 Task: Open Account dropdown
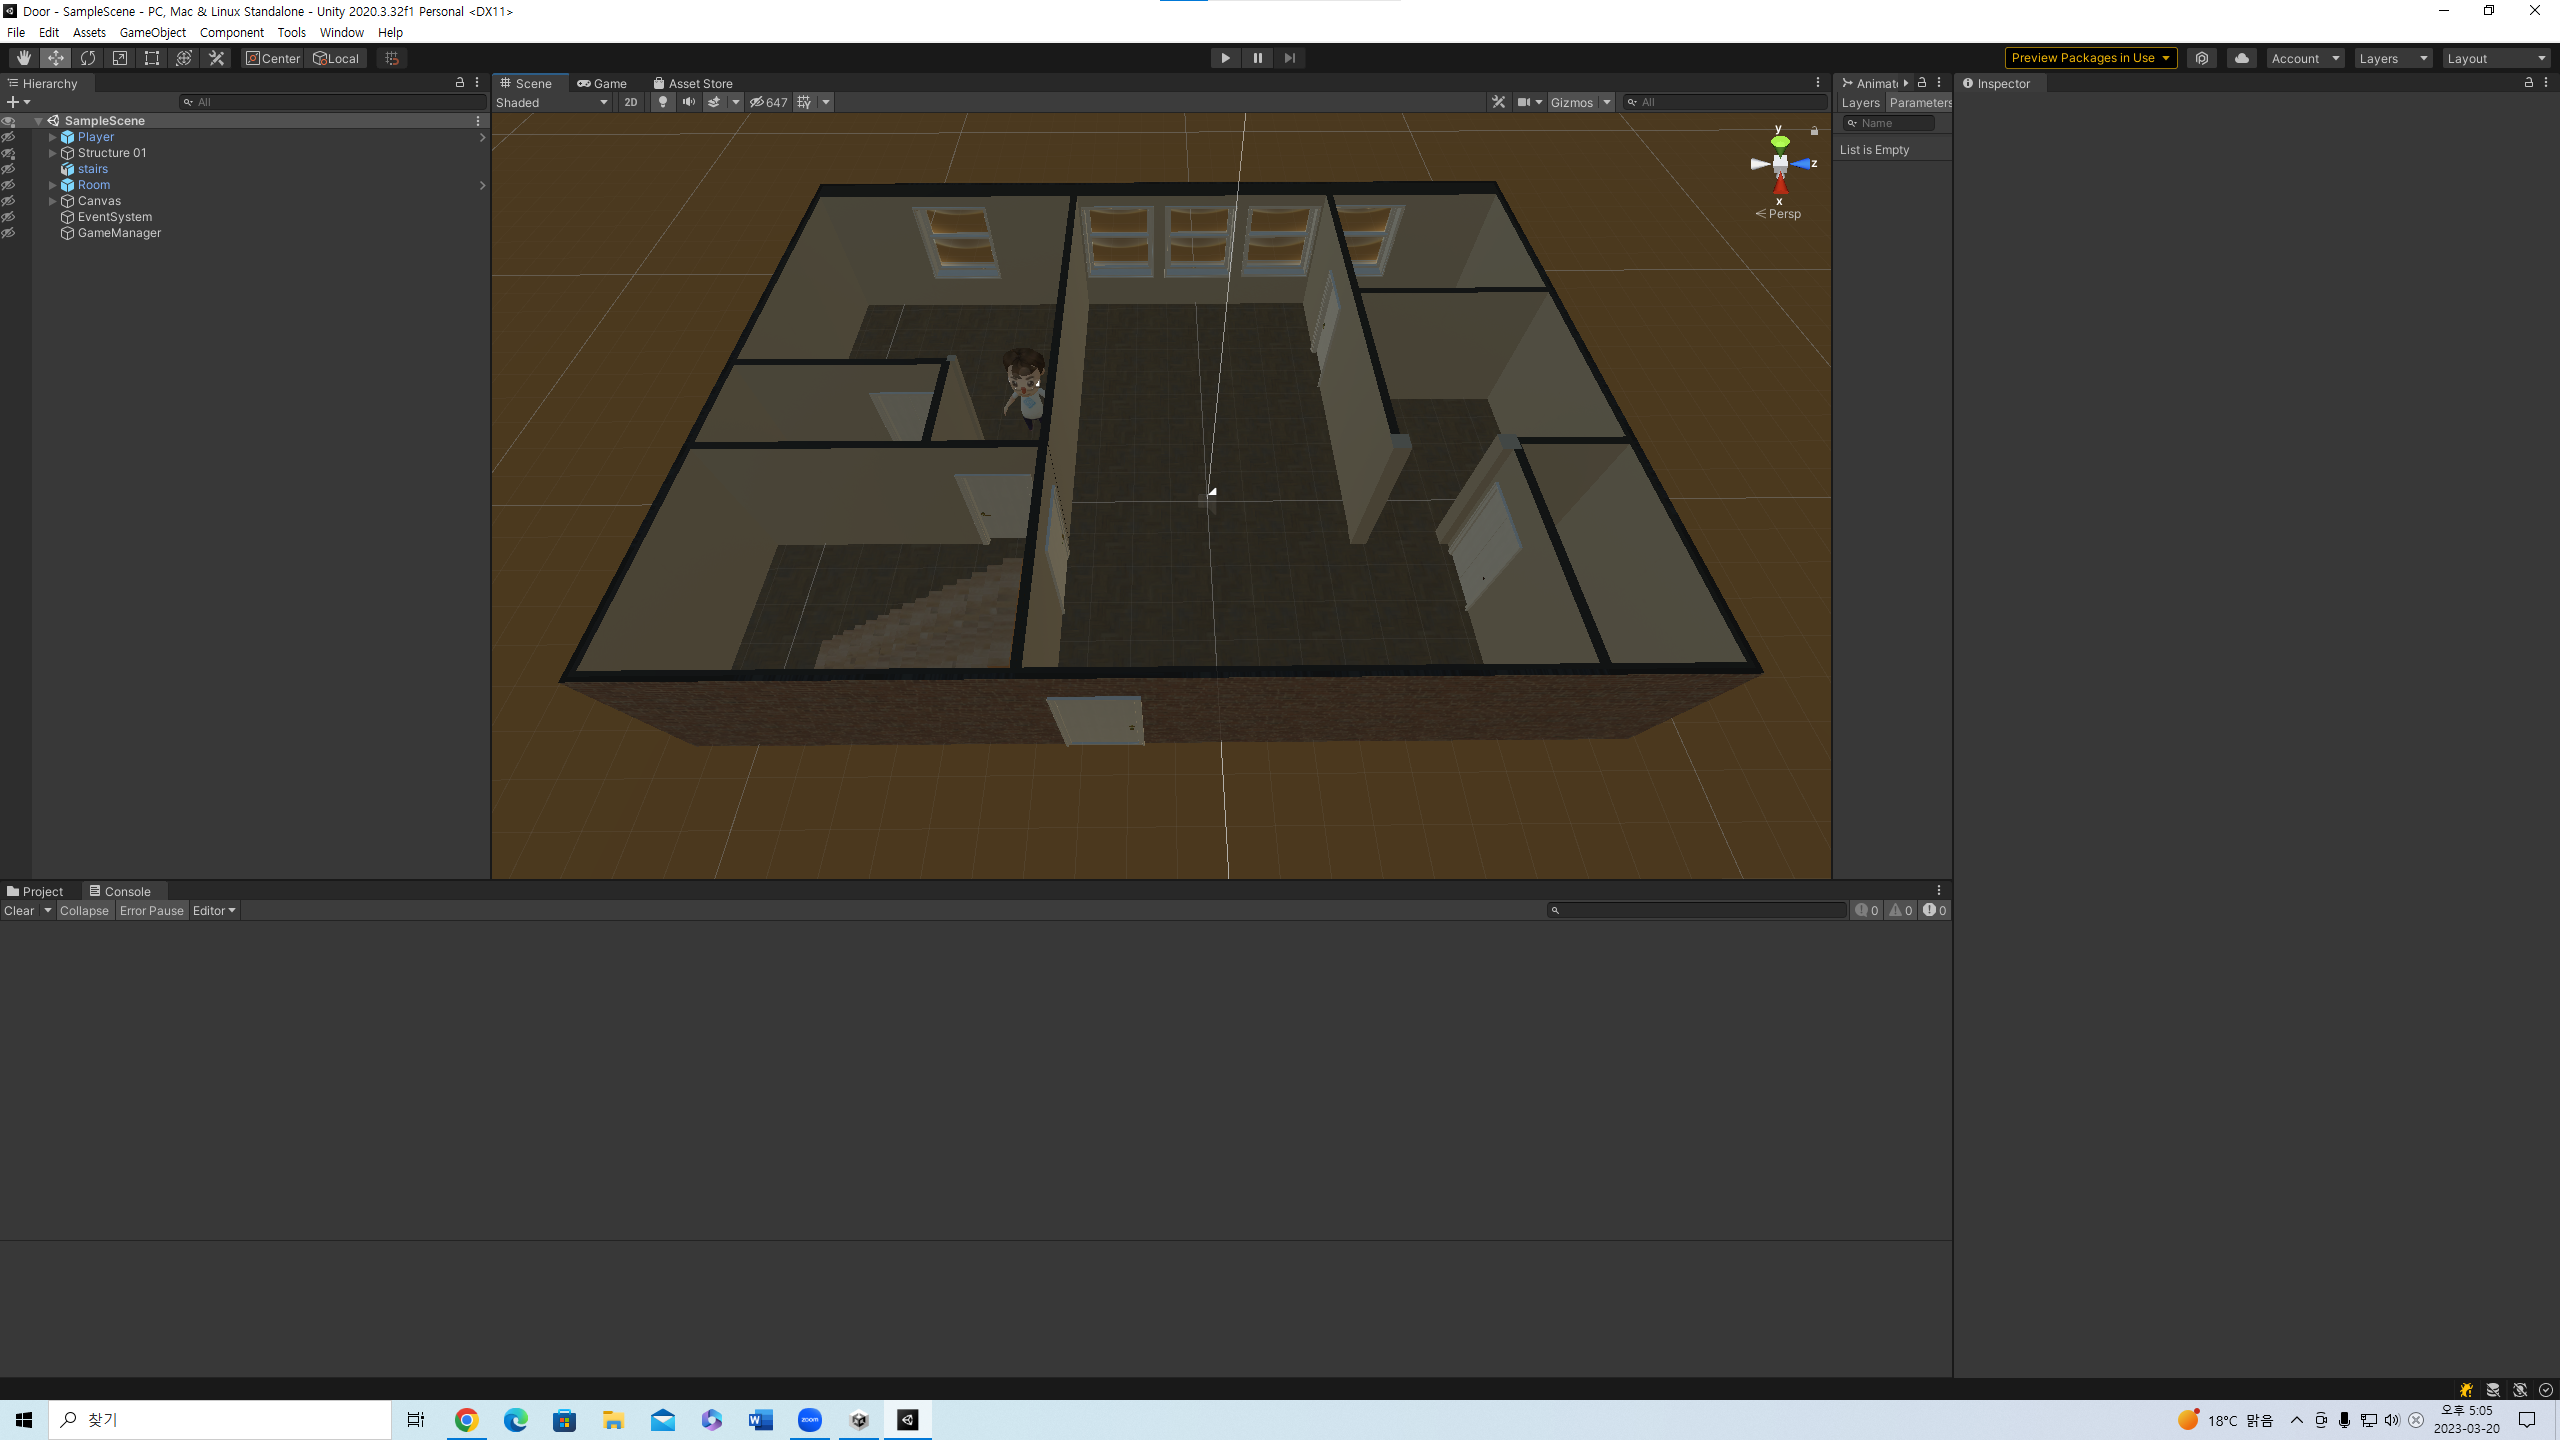(x=2305, y=58)
